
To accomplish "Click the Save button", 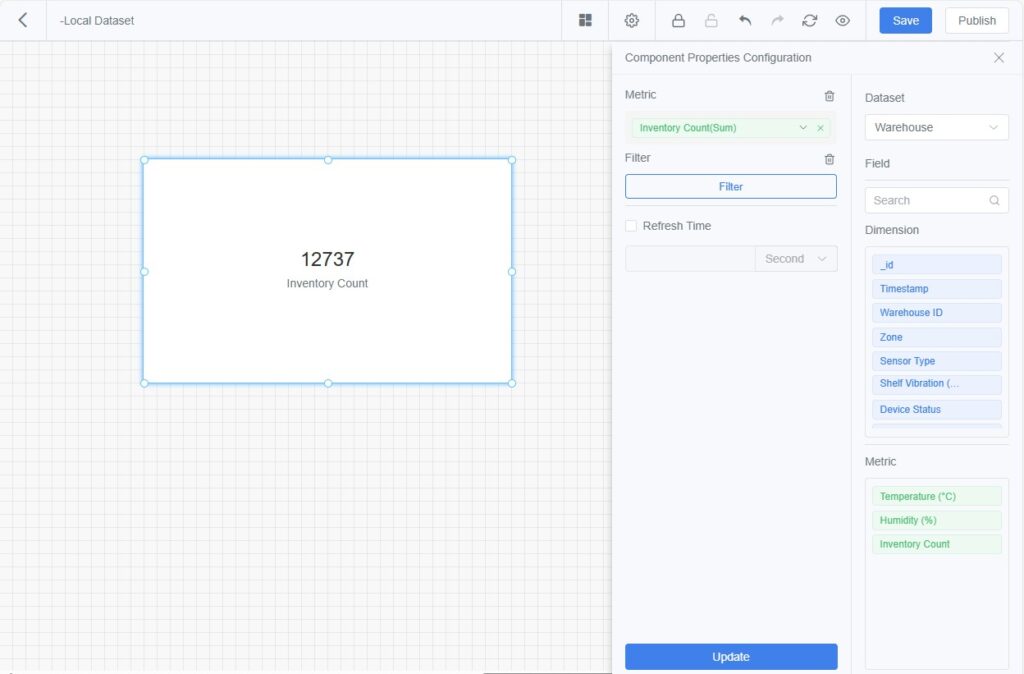I will (905, 20).
